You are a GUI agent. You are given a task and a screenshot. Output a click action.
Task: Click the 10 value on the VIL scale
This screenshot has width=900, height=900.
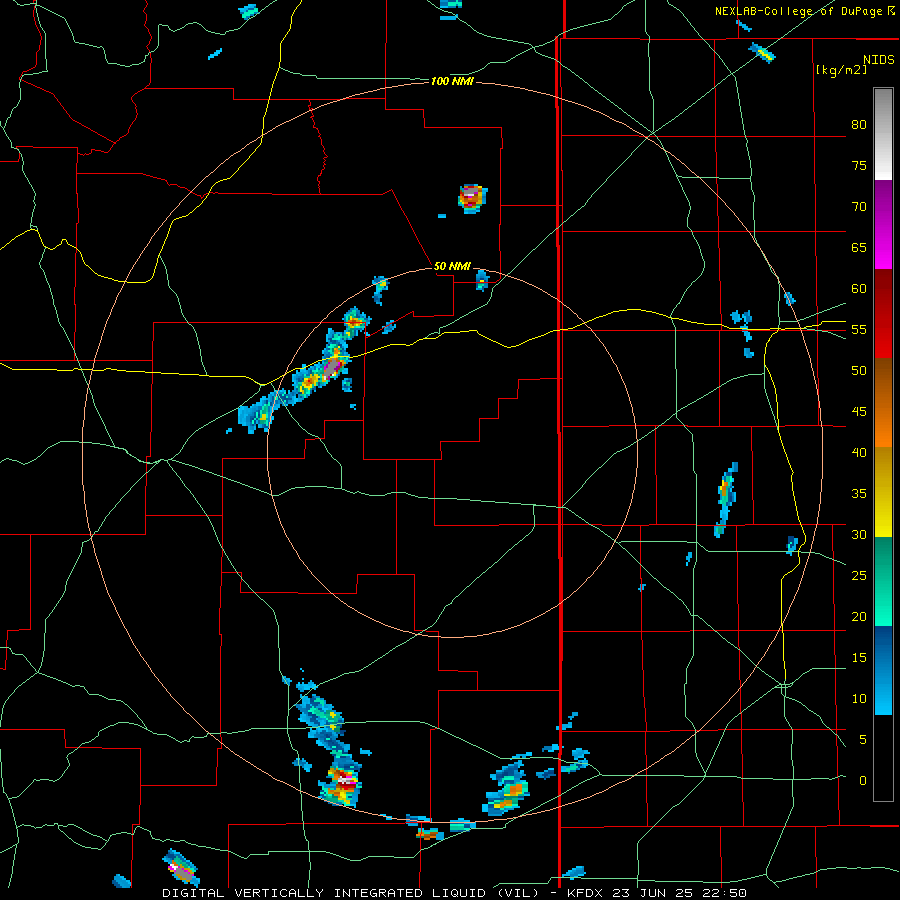point(859,699)
